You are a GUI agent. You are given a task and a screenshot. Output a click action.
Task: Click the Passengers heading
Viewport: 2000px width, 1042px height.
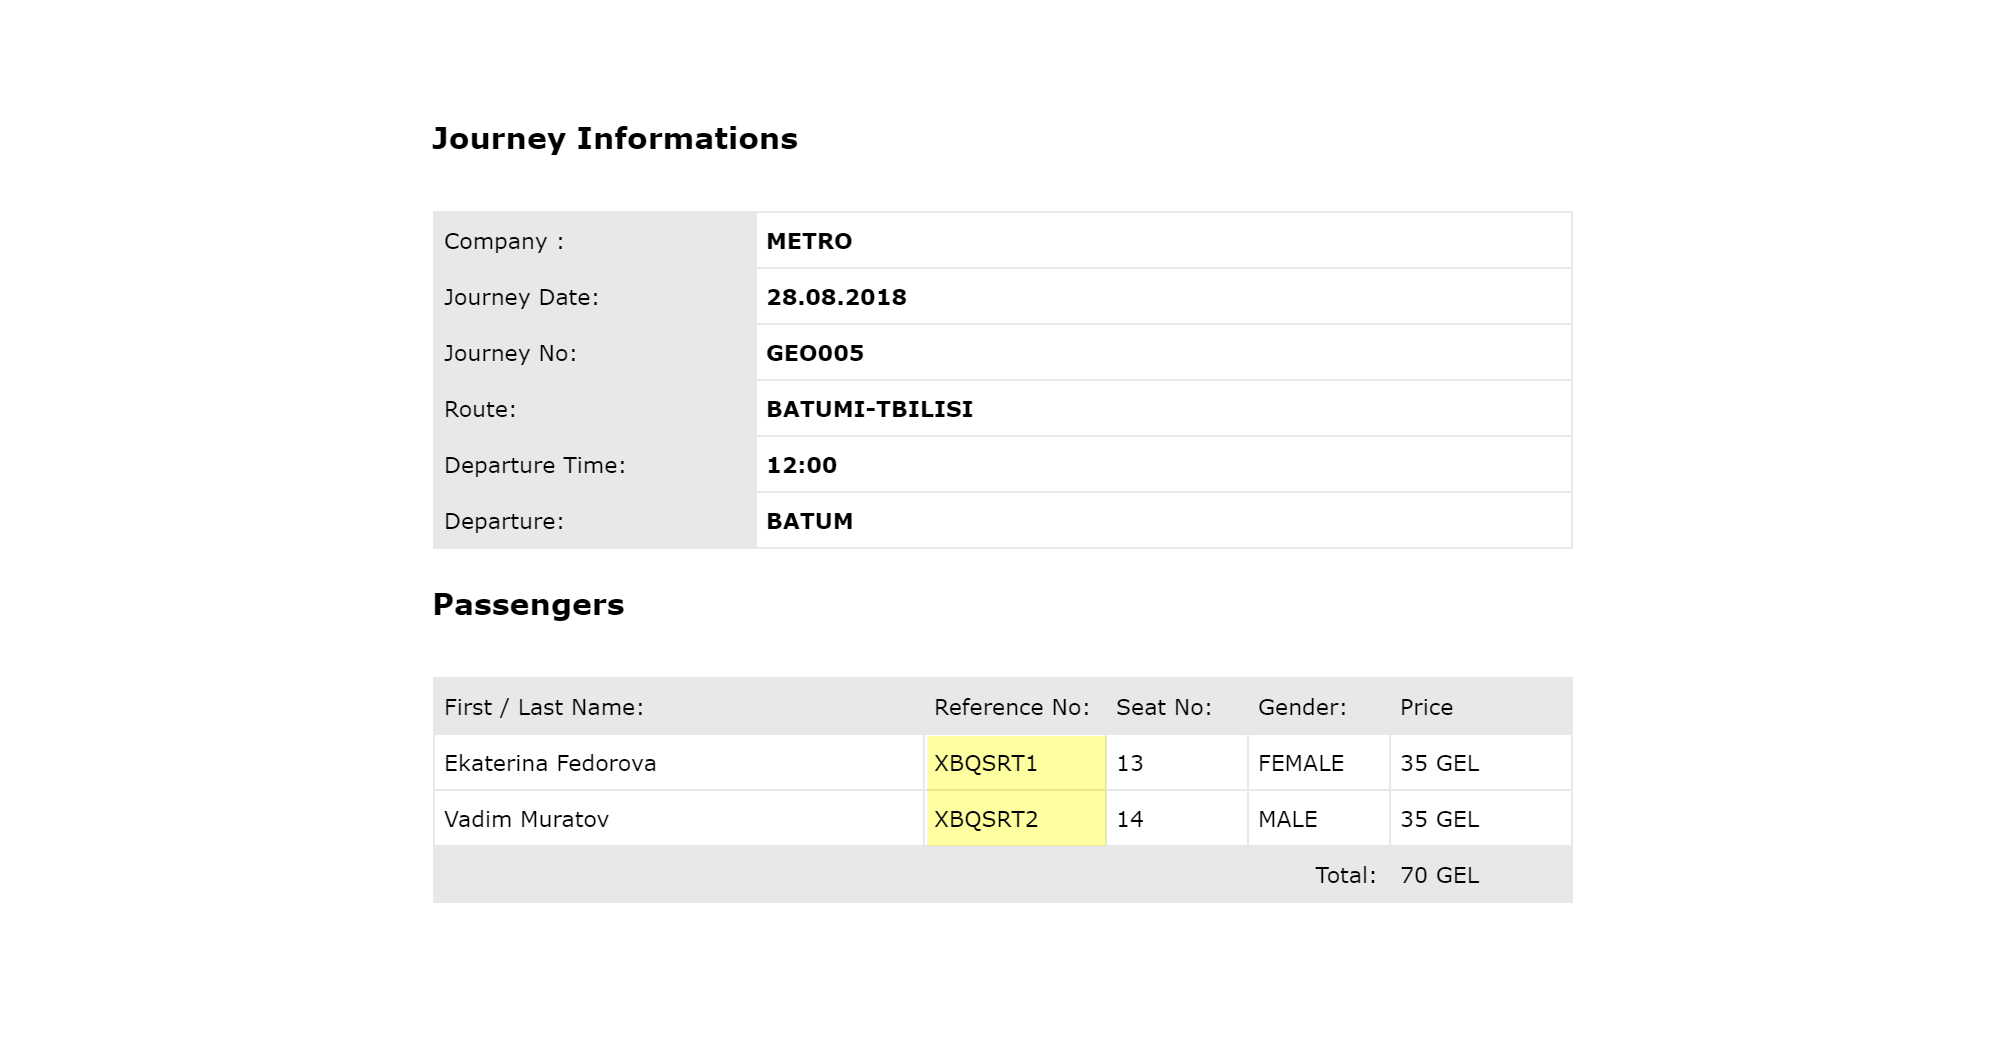(x=528, y=605)
